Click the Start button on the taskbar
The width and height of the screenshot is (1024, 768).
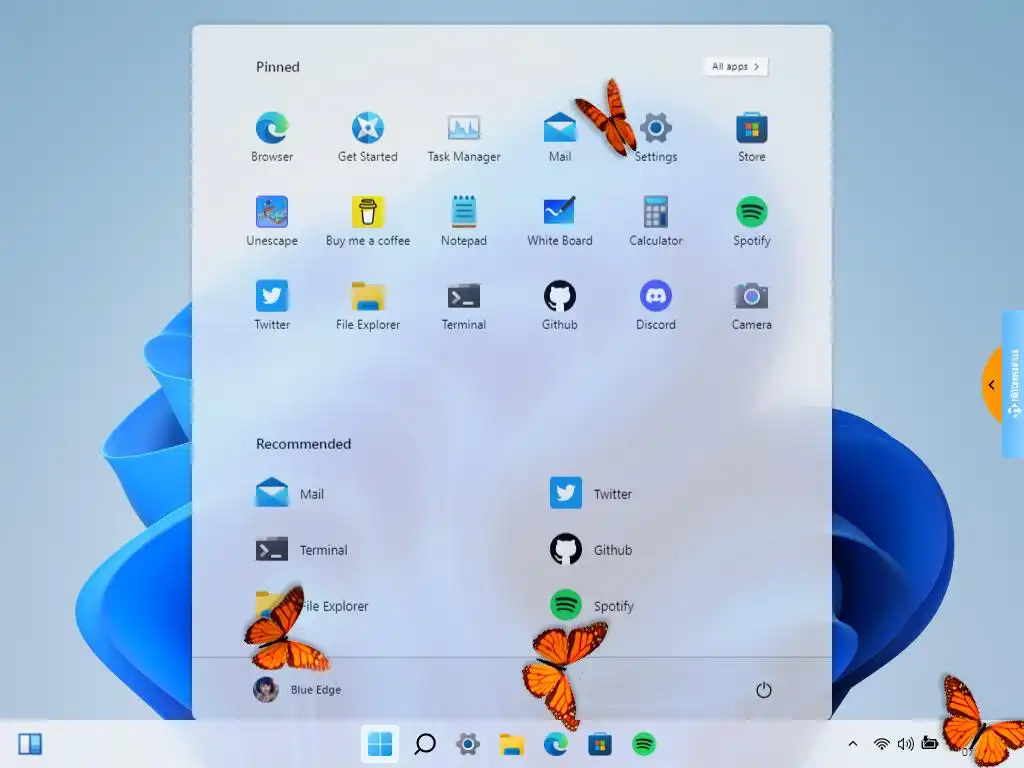point(380,744)
